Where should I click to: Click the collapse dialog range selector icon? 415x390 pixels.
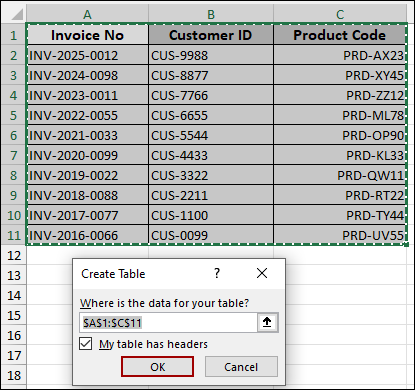pyautogui.click(x=267, y=322)
